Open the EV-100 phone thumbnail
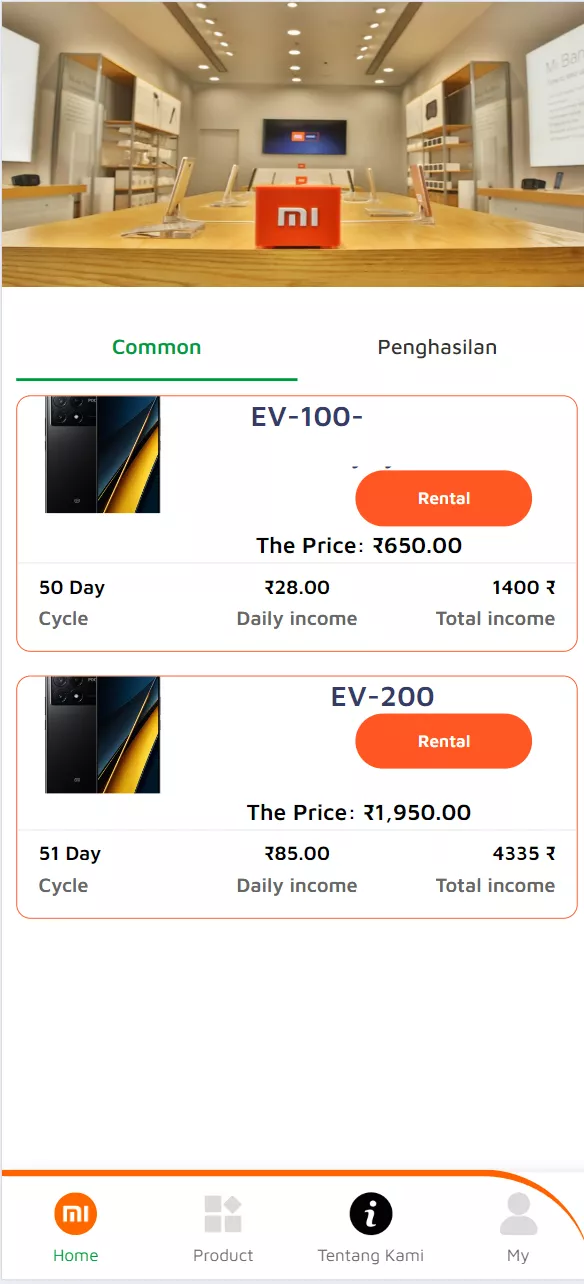 103,455
